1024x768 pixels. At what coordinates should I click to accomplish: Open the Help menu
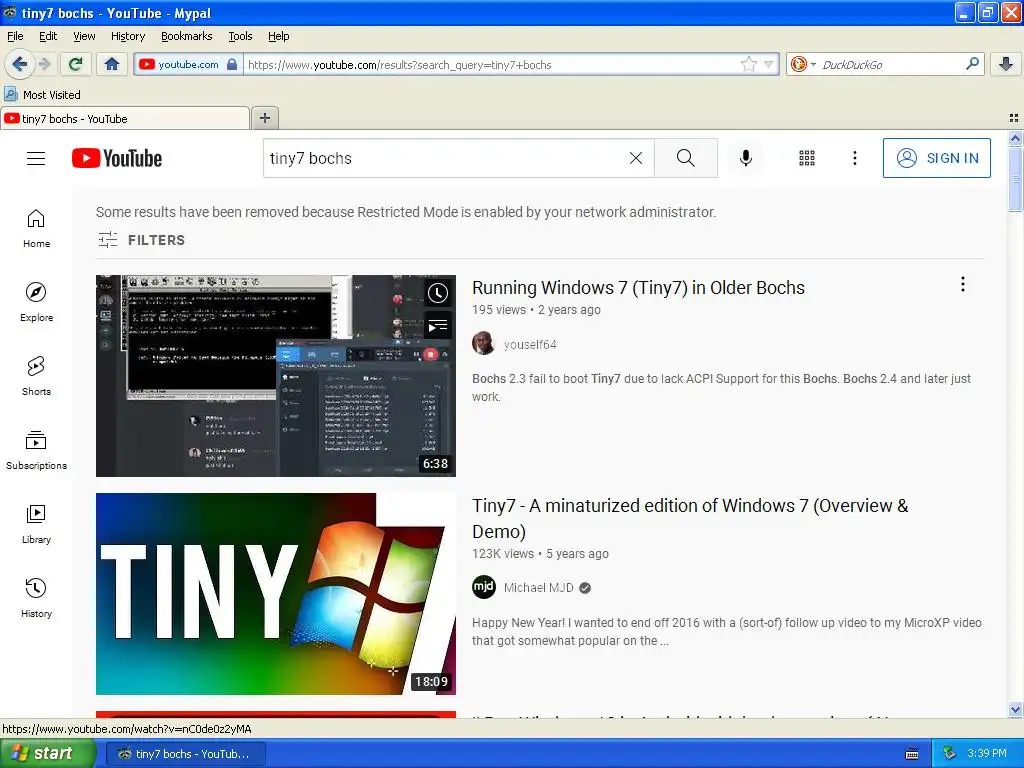(x=278, y=36)
